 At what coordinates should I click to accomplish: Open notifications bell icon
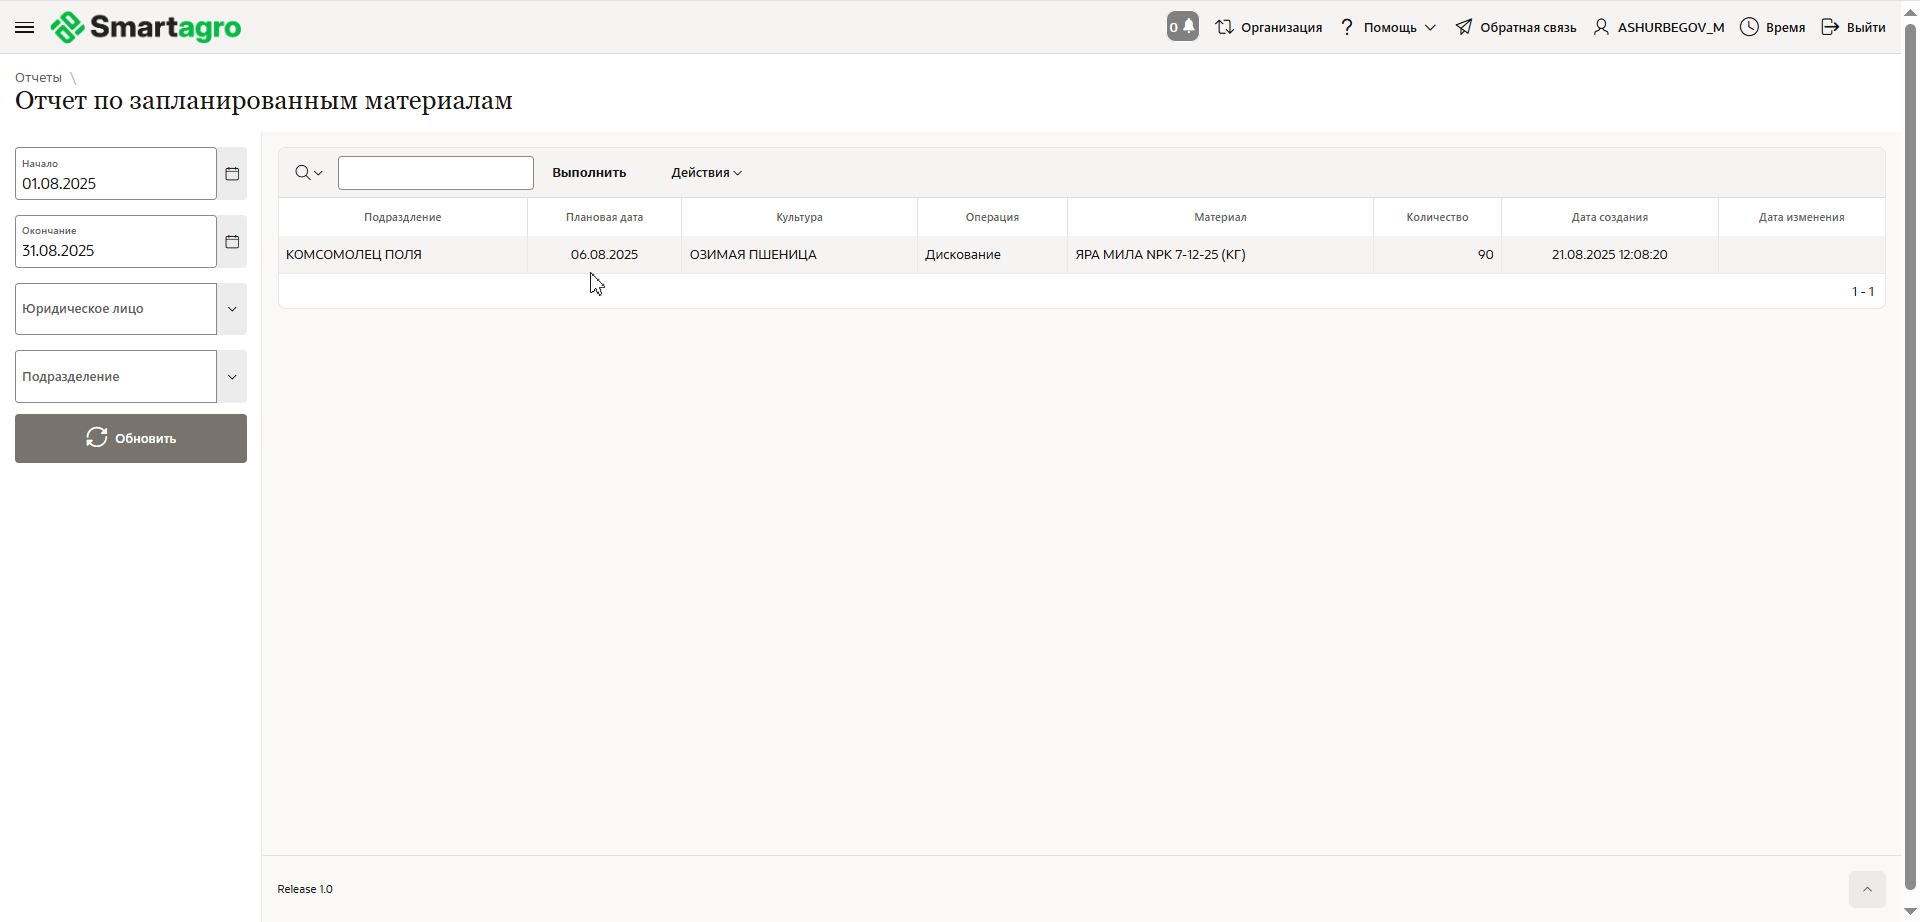point(1183,27)
